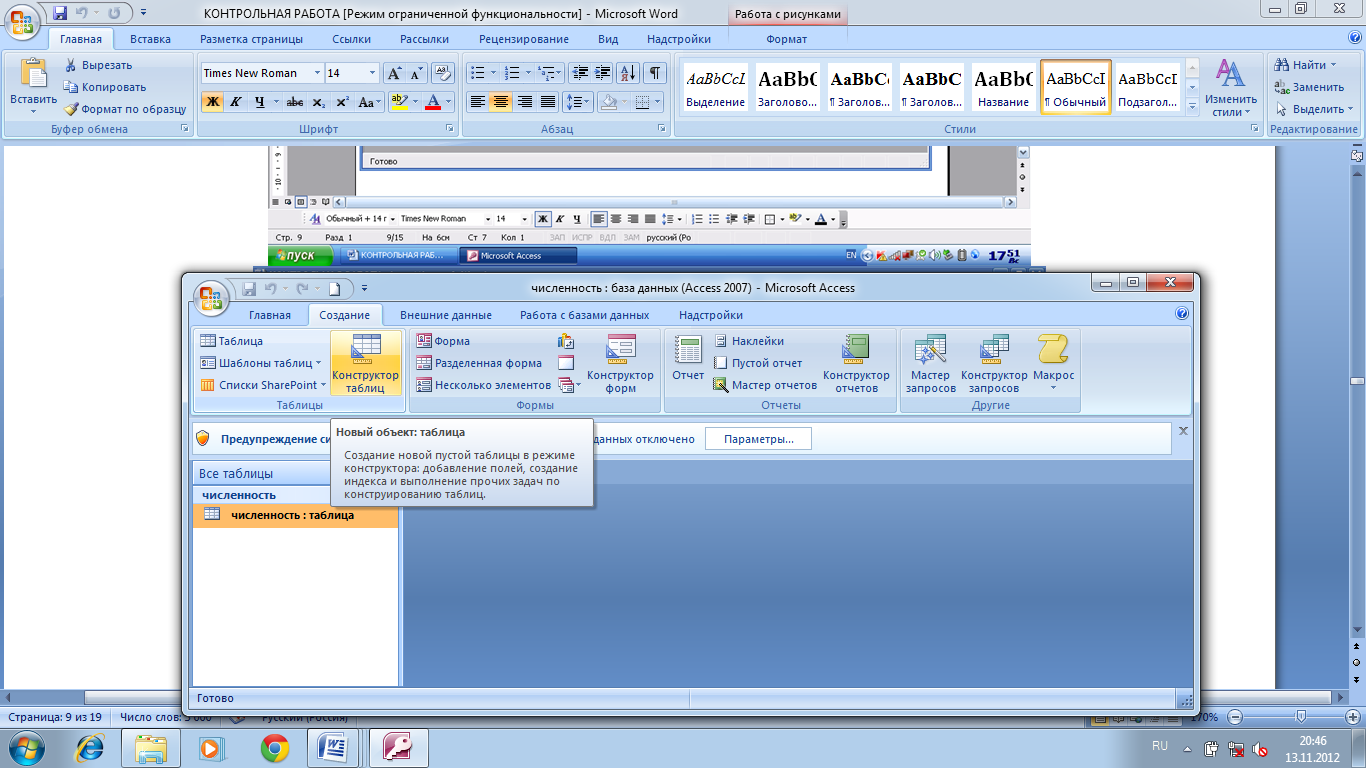Open the Выделить selection menu
The image size is (1366, 768).
tap(1315, 109)
